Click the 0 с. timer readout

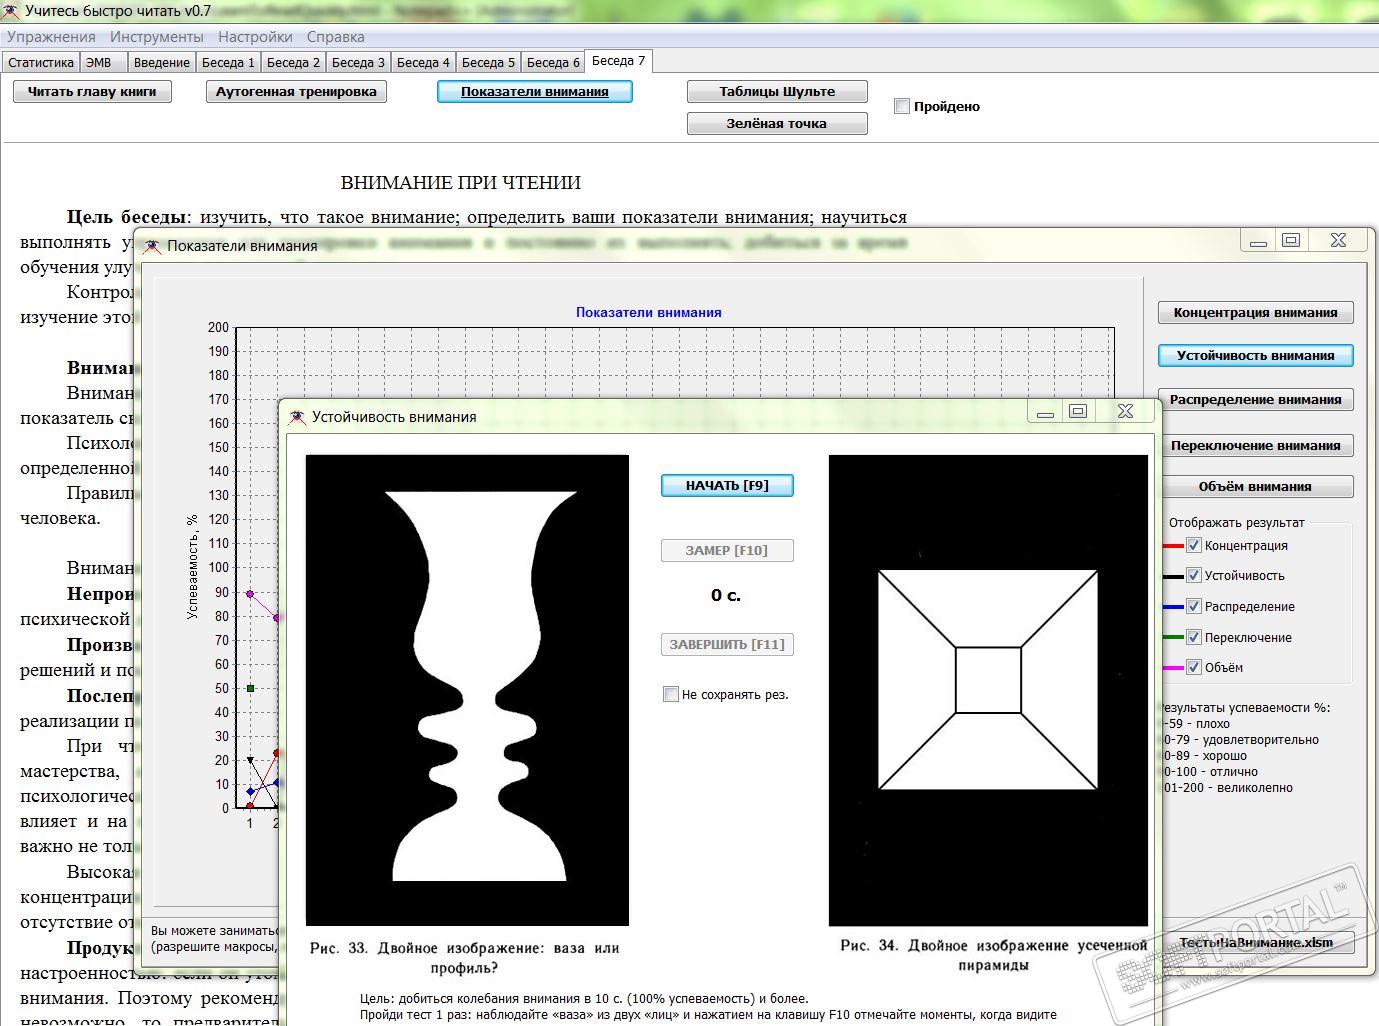(x=726, y=596)
